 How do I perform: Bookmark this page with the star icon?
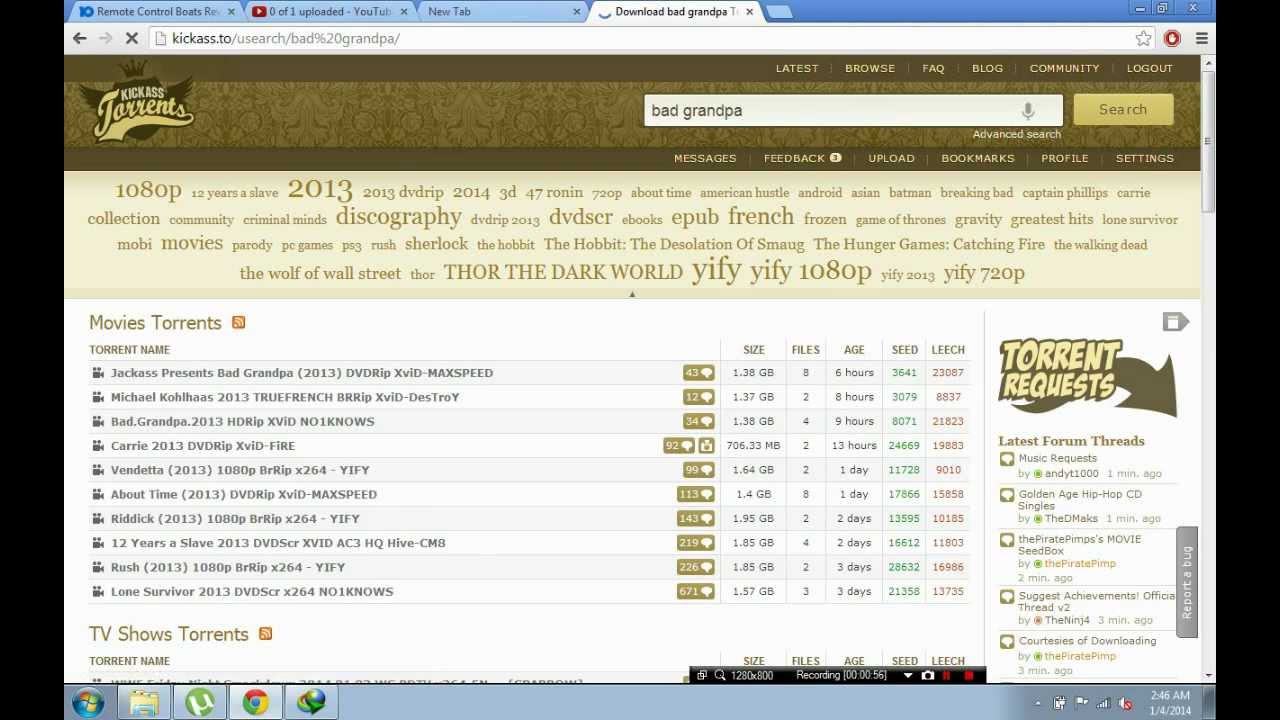point(1144,38)
